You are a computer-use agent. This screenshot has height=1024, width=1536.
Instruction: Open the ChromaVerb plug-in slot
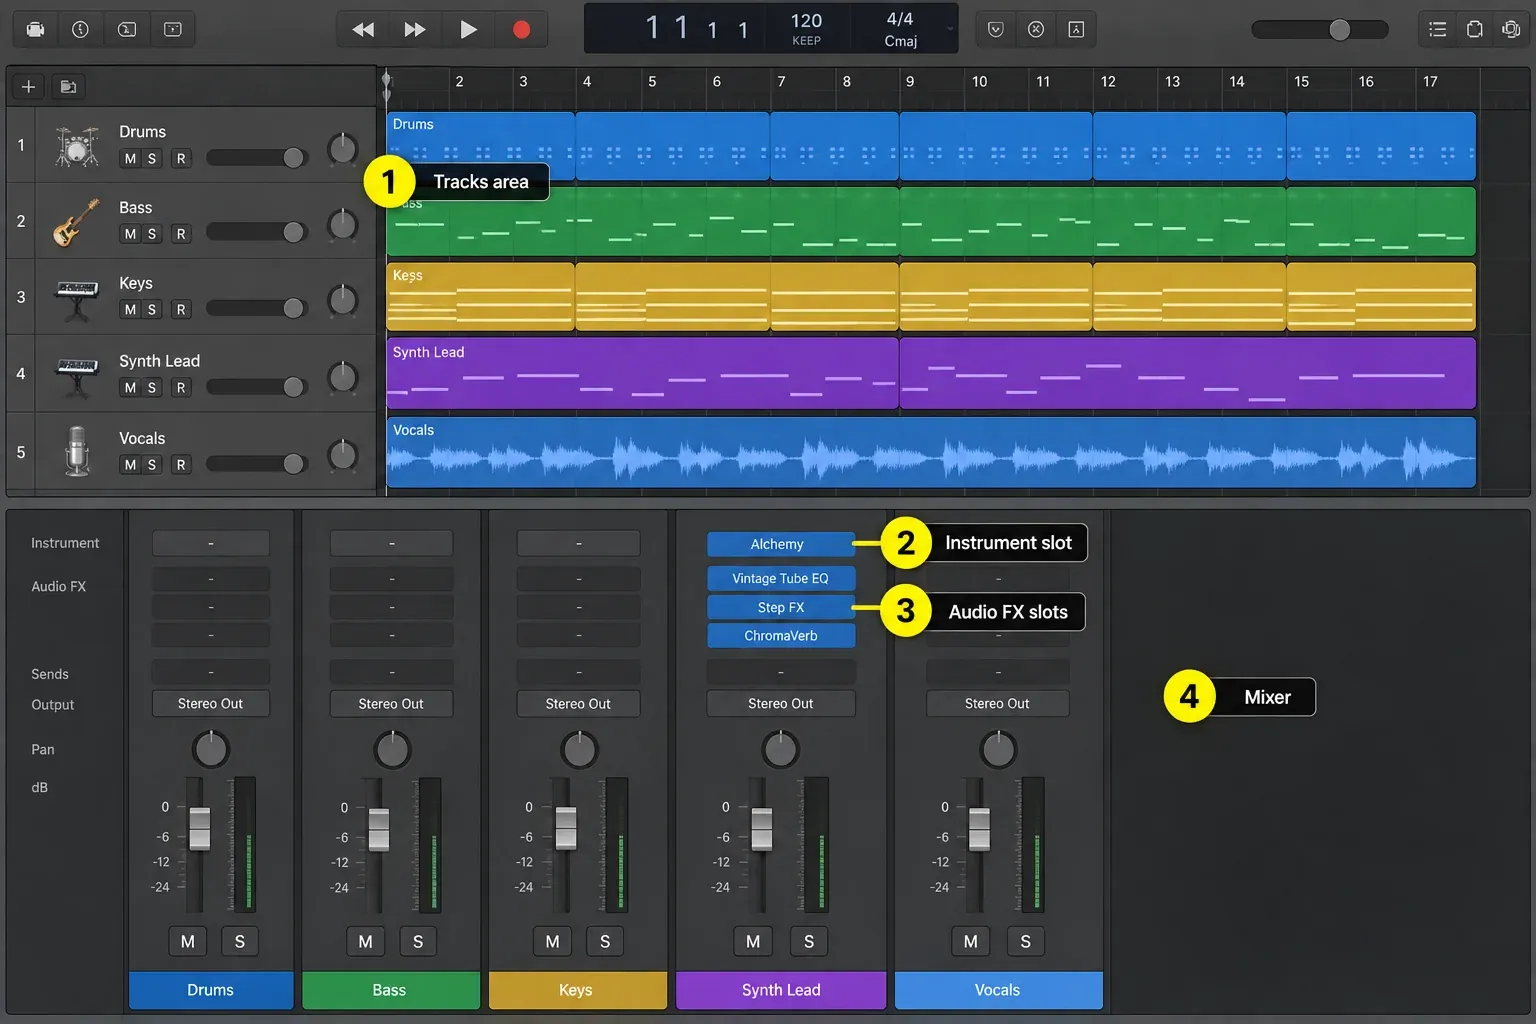(781, 636)
